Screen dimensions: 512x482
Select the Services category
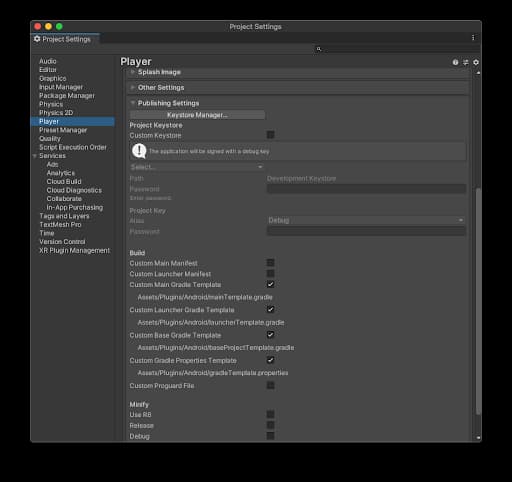tap(52, 156)
